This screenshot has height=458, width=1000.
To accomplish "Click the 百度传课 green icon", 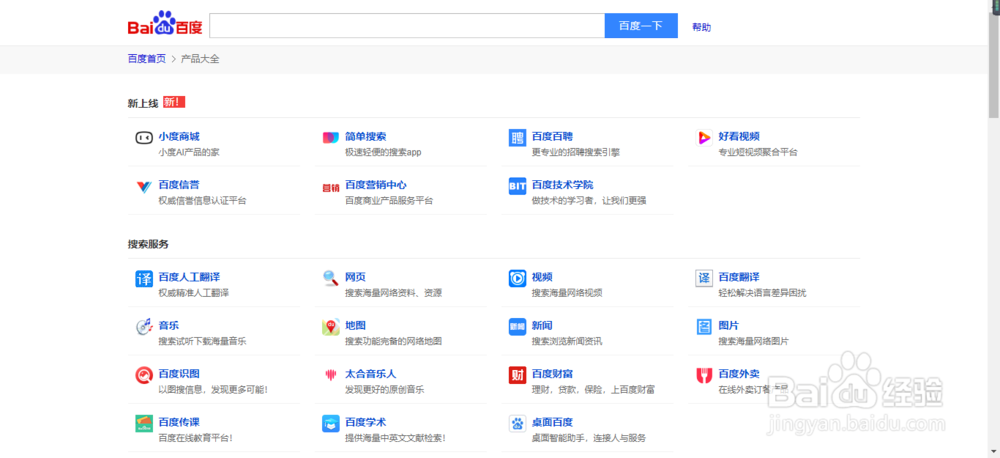I will tap(143, 424).
